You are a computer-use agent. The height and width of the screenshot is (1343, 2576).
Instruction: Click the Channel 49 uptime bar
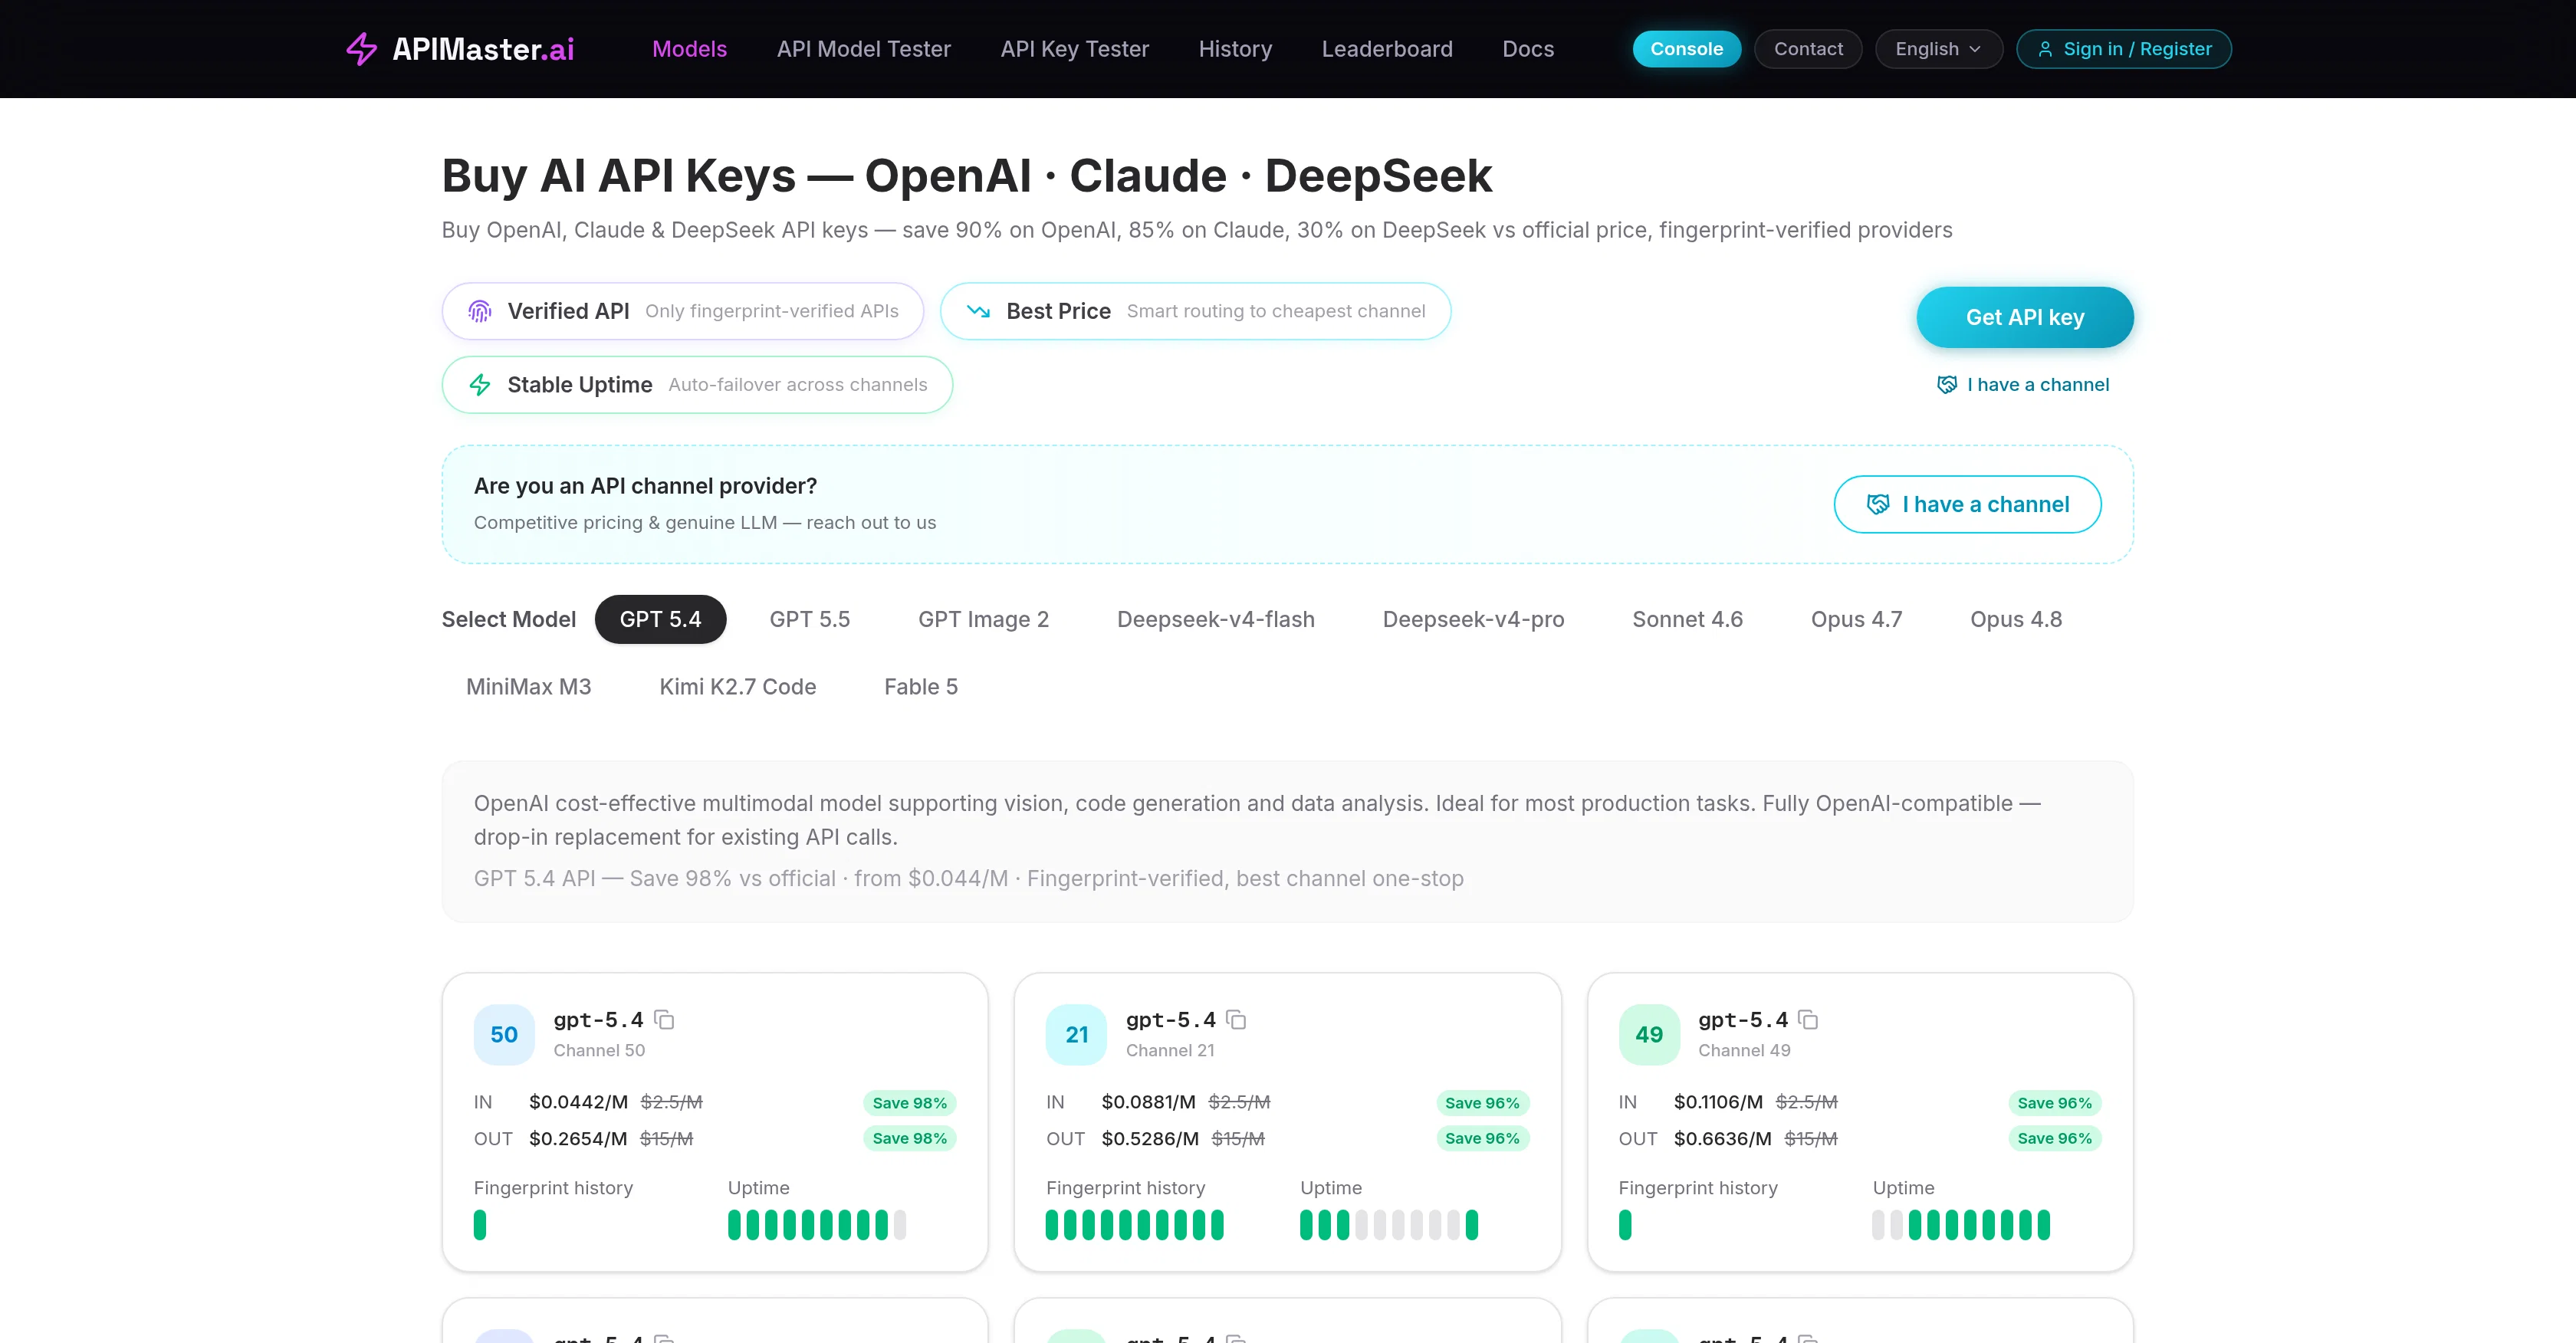(1961, 1225)
